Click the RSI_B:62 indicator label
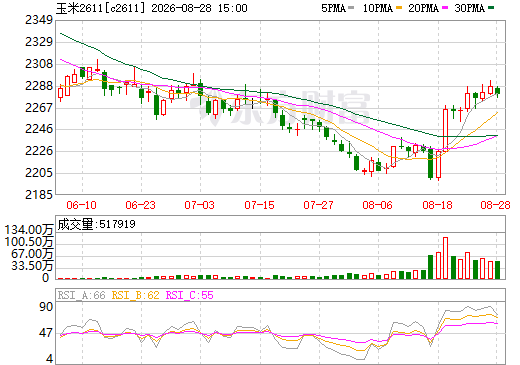Screen dimensions: 520x365 pos(135,295)
